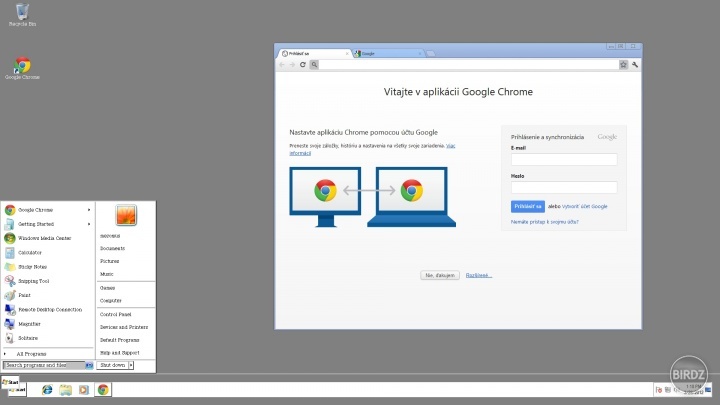The image size is (720, 405).
Task: Reload the page in Chrome
Action: tap(303, 65)
